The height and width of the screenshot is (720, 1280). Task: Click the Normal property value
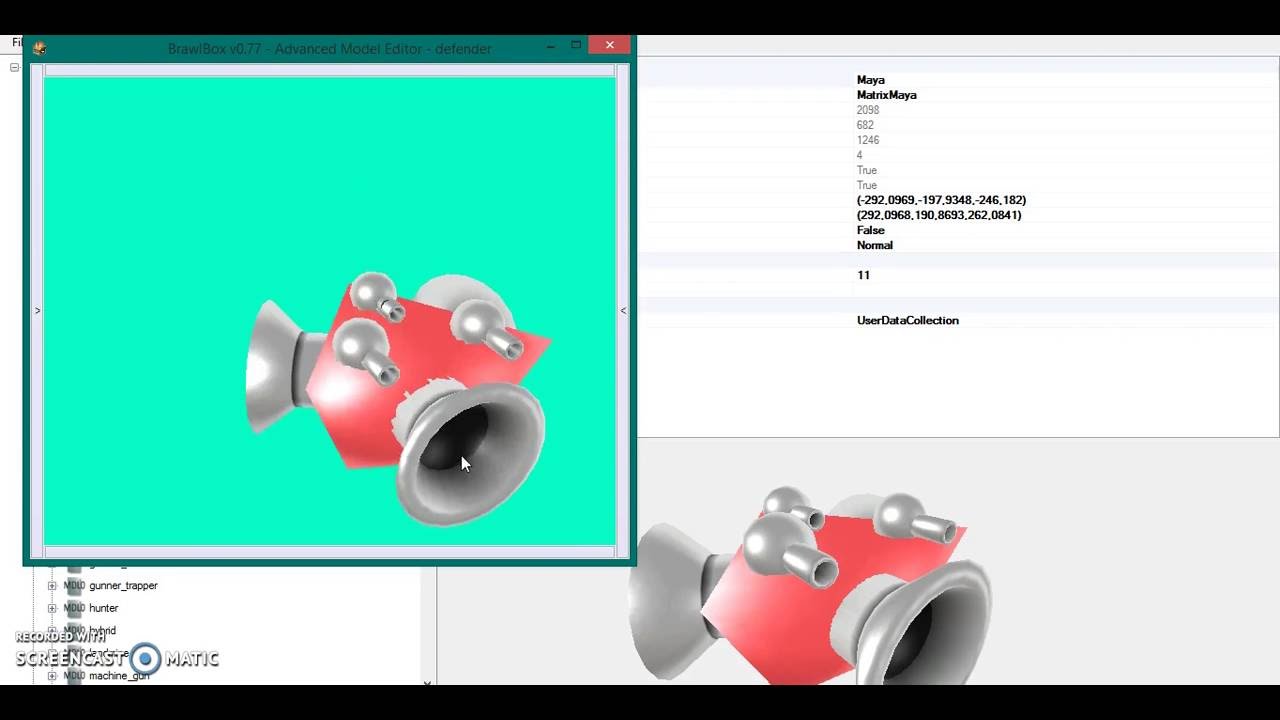pyautogui.click(x=875, y=245)
